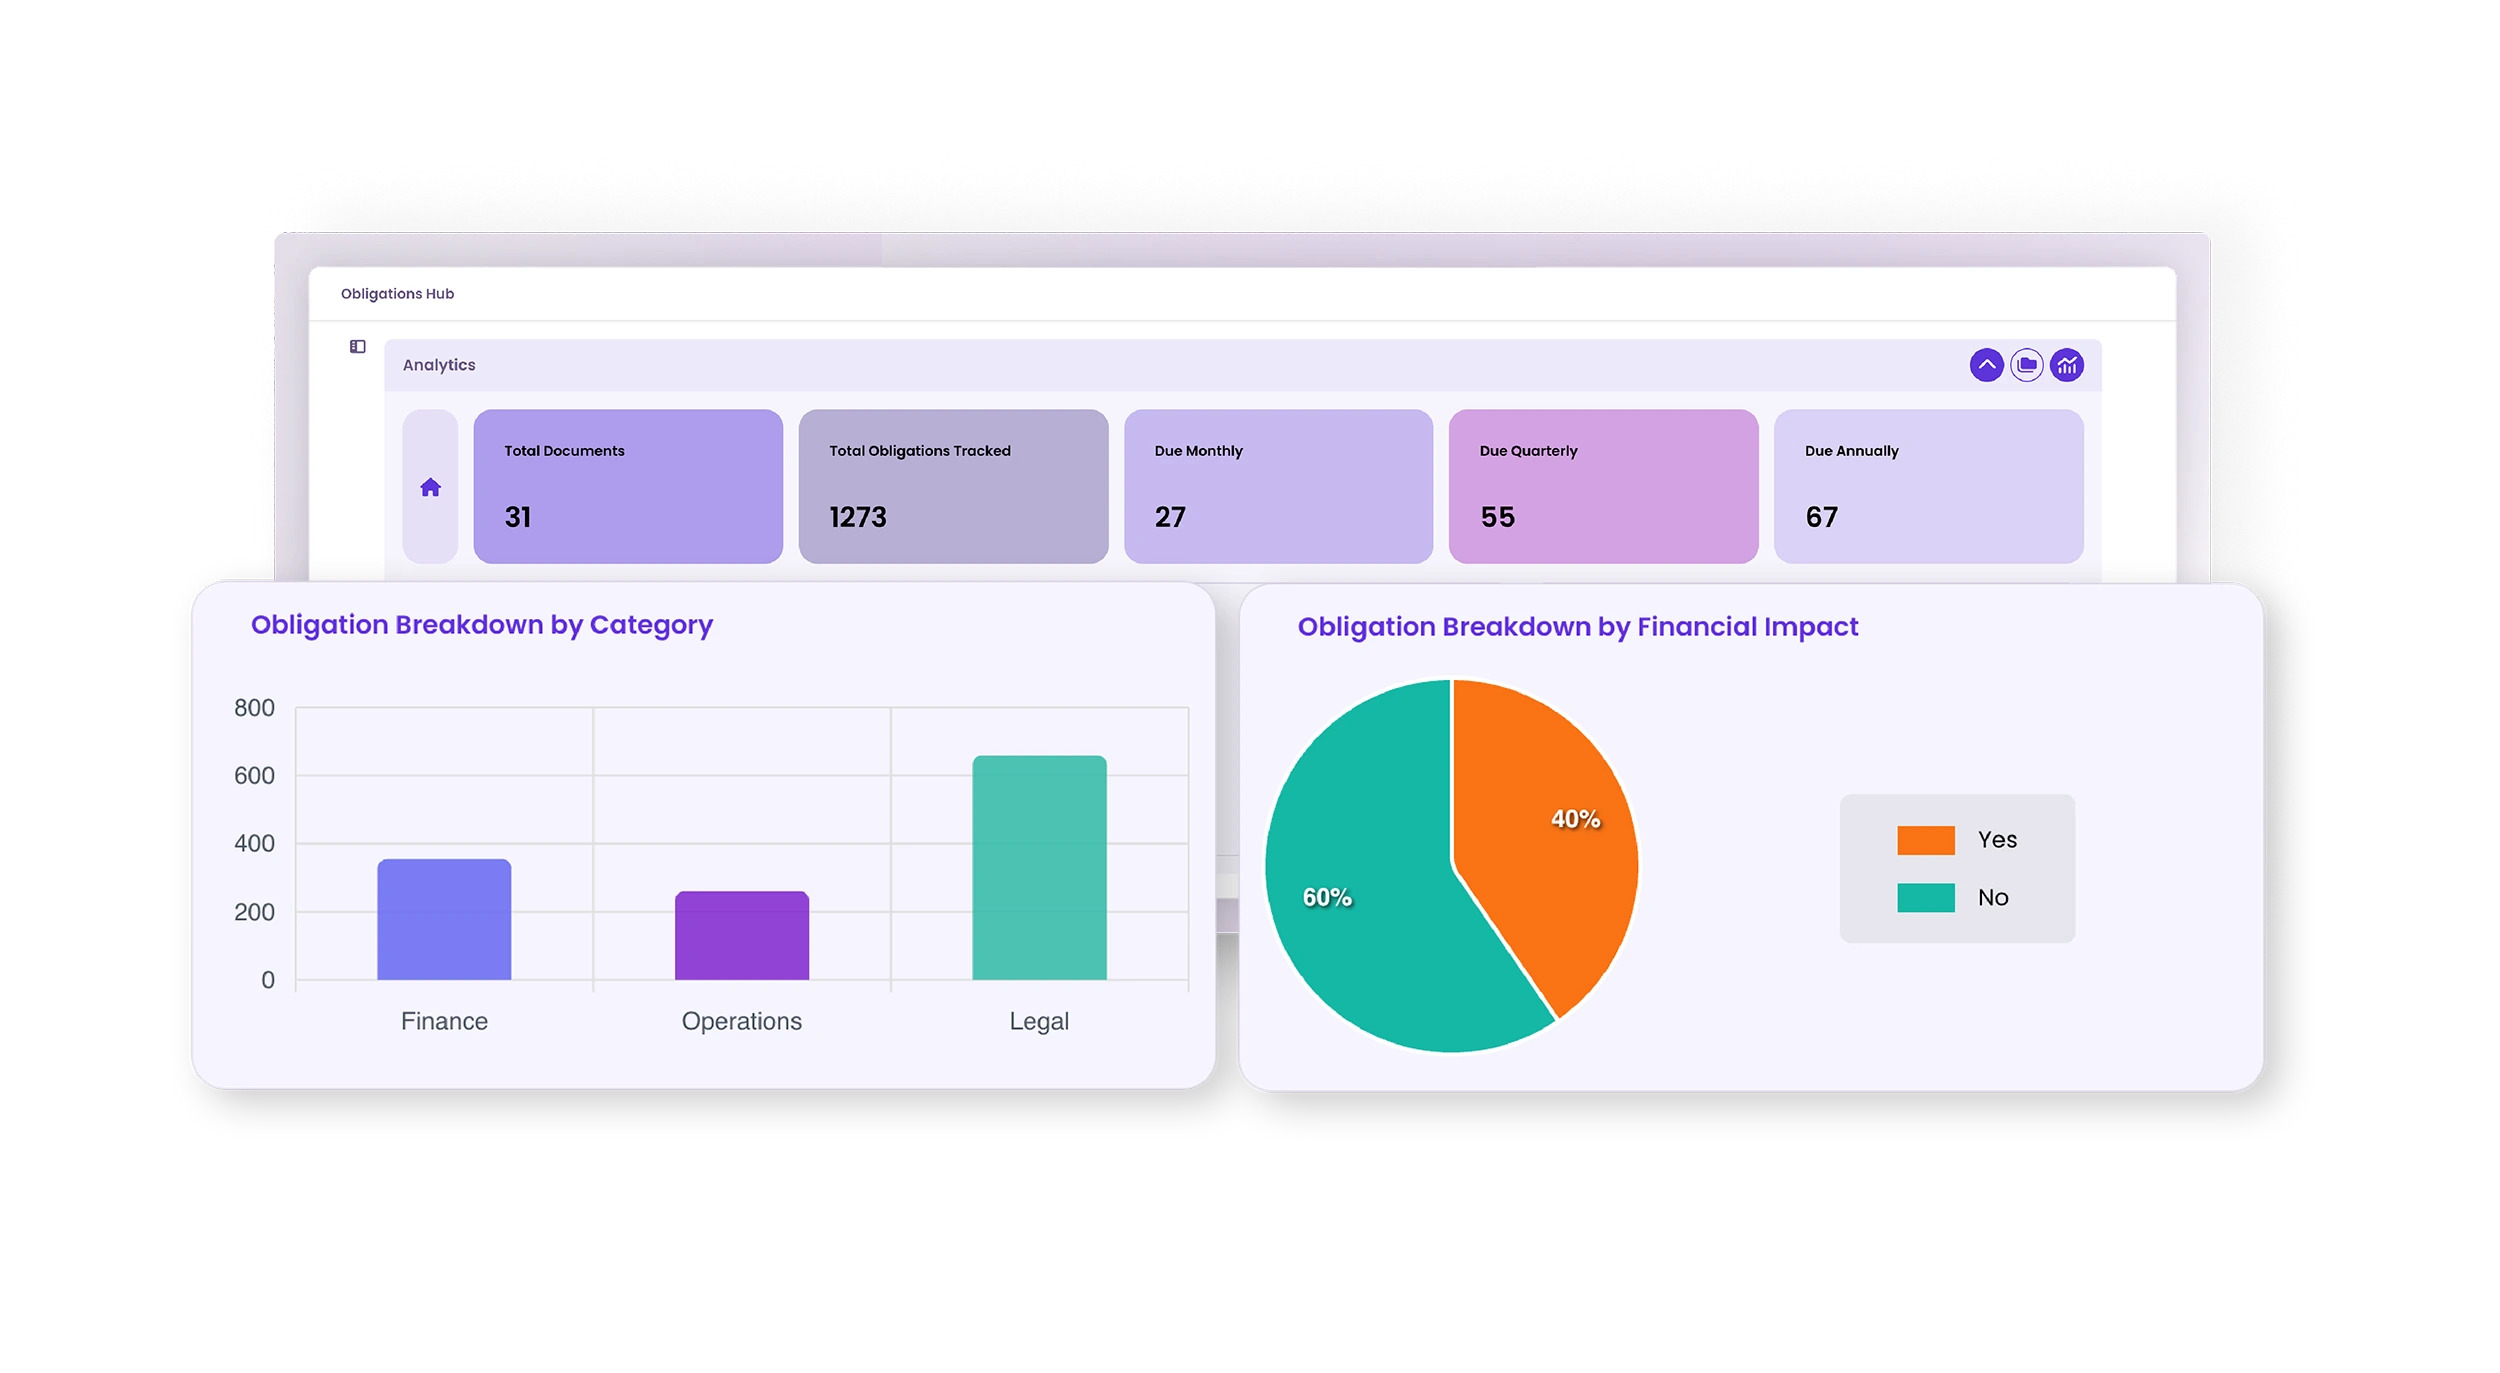Open the documents folder view icon

point(2026,365)
